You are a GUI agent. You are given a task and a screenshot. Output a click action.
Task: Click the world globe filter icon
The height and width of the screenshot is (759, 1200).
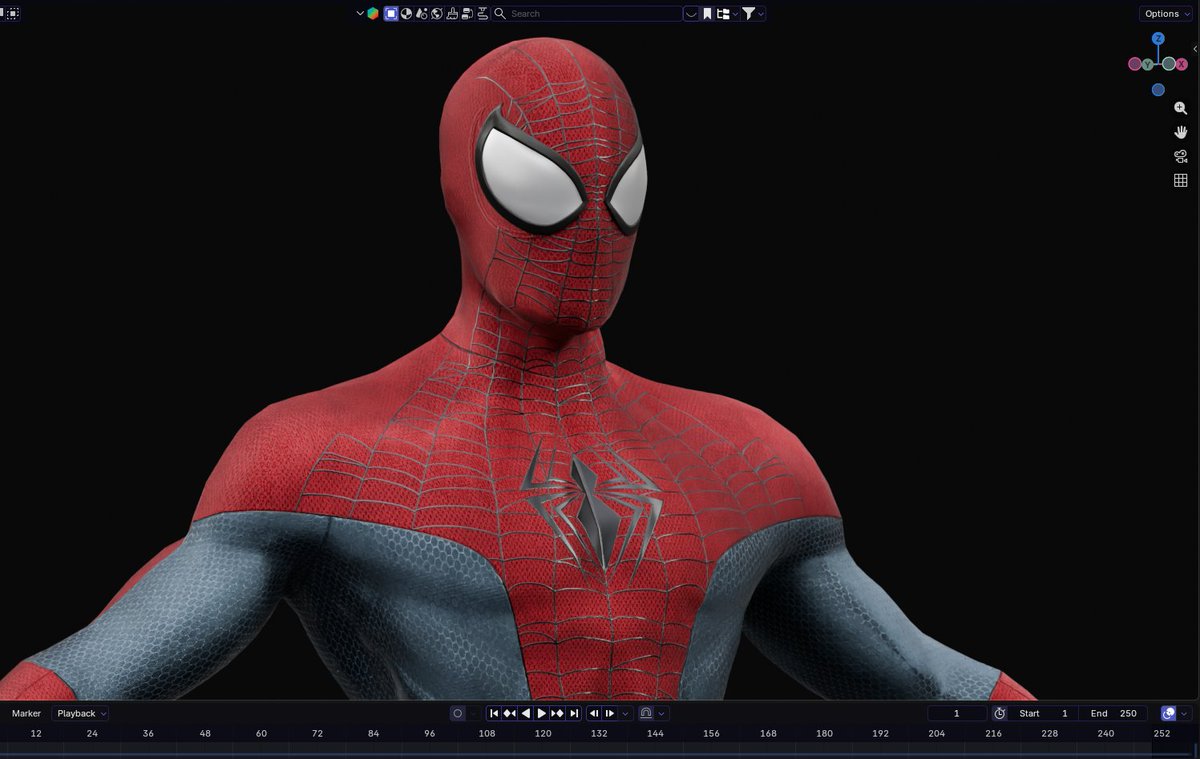coord(436,14)
